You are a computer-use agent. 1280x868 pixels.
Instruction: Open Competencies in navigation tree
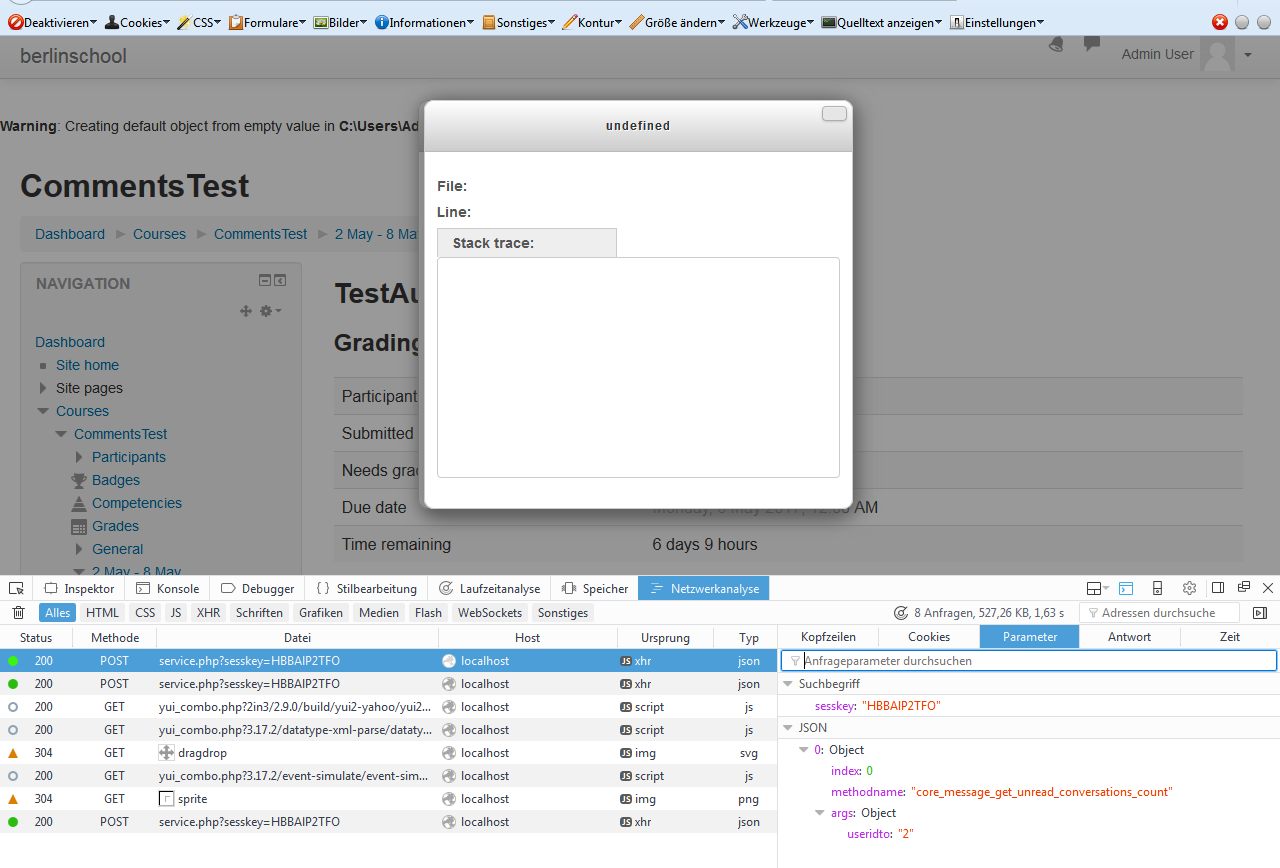(137, 503)
